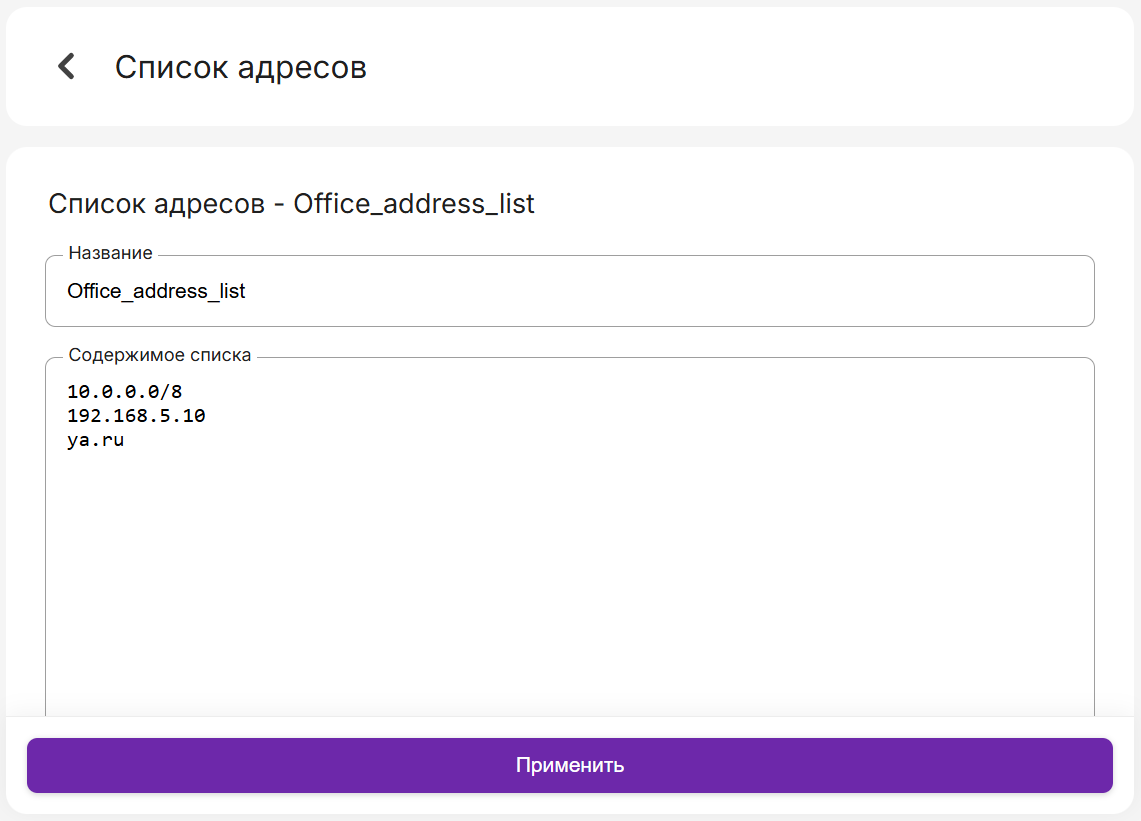The width and height of the screenshot is (1141, 821).
Task: Click the "Список адресов" page header title
Action: (240, 67)
